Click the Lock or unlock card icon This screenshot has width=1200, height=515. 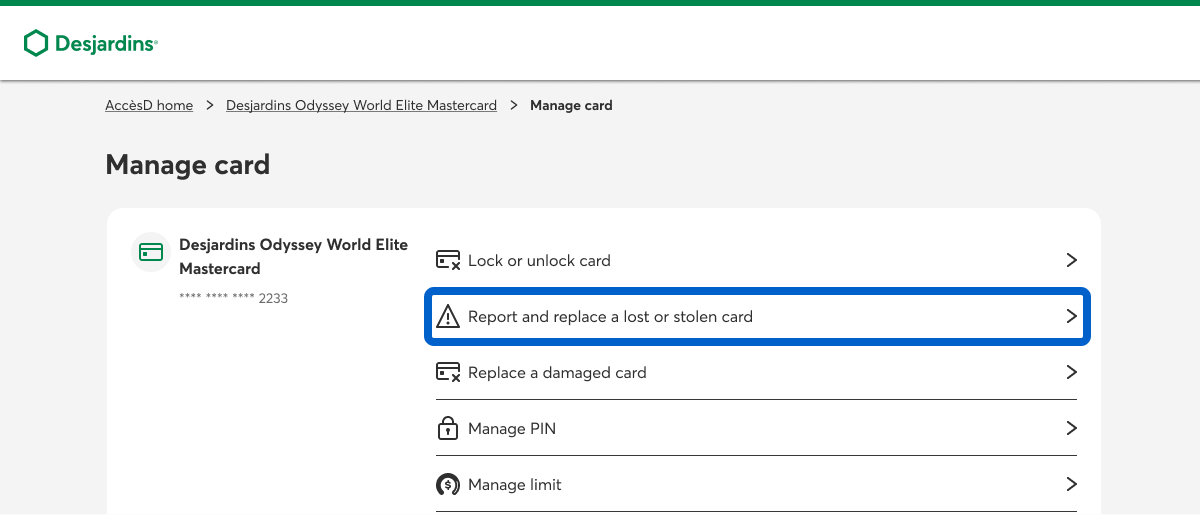(448, 261)
